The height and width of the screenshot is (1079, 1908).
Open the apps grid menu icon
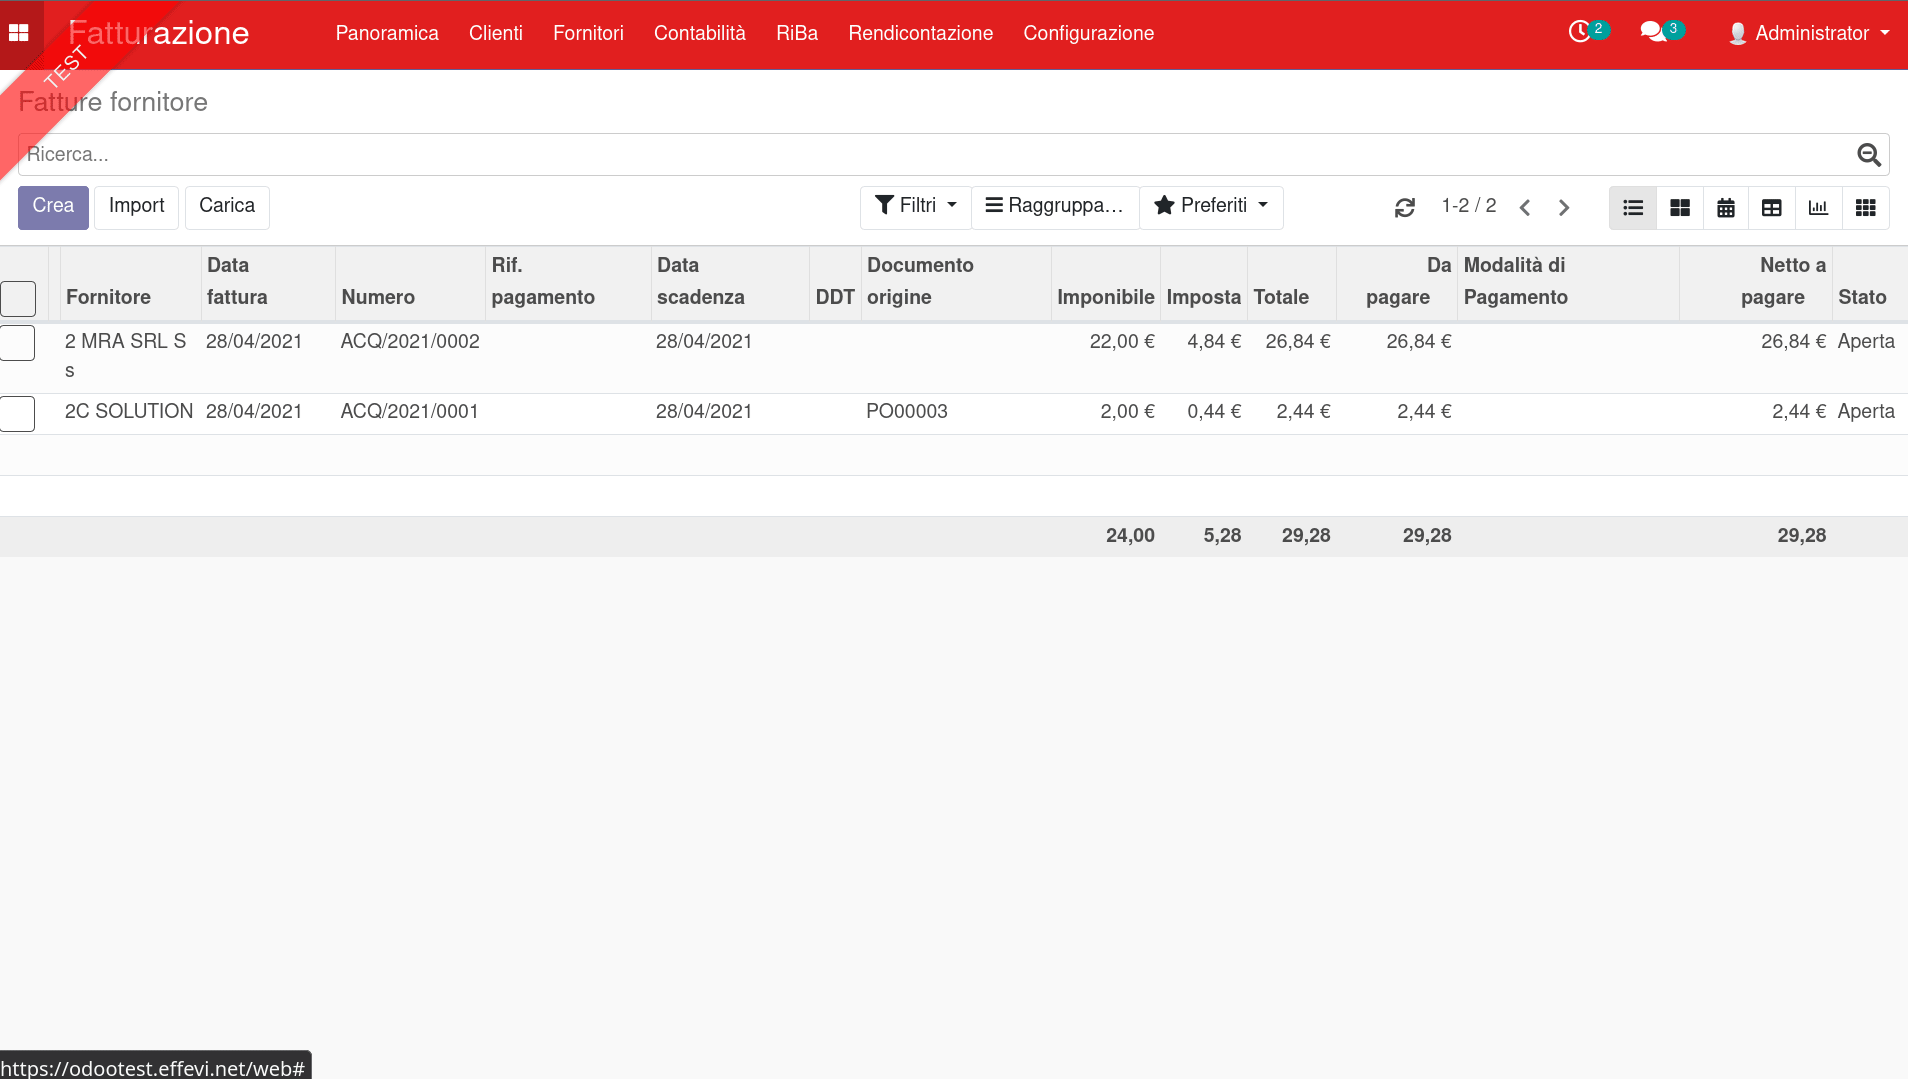pyautogui.click(x=19, y=33)
